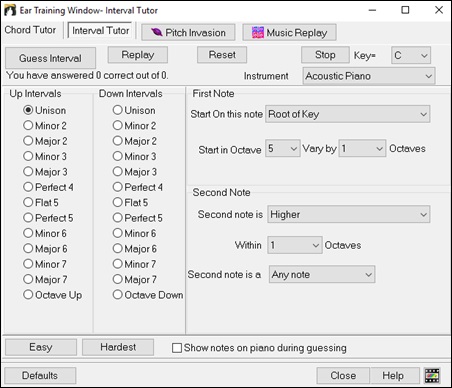Pick Major 2 under Down Intervals
Screen dimensions: 452x388
[x=135, y=141]
